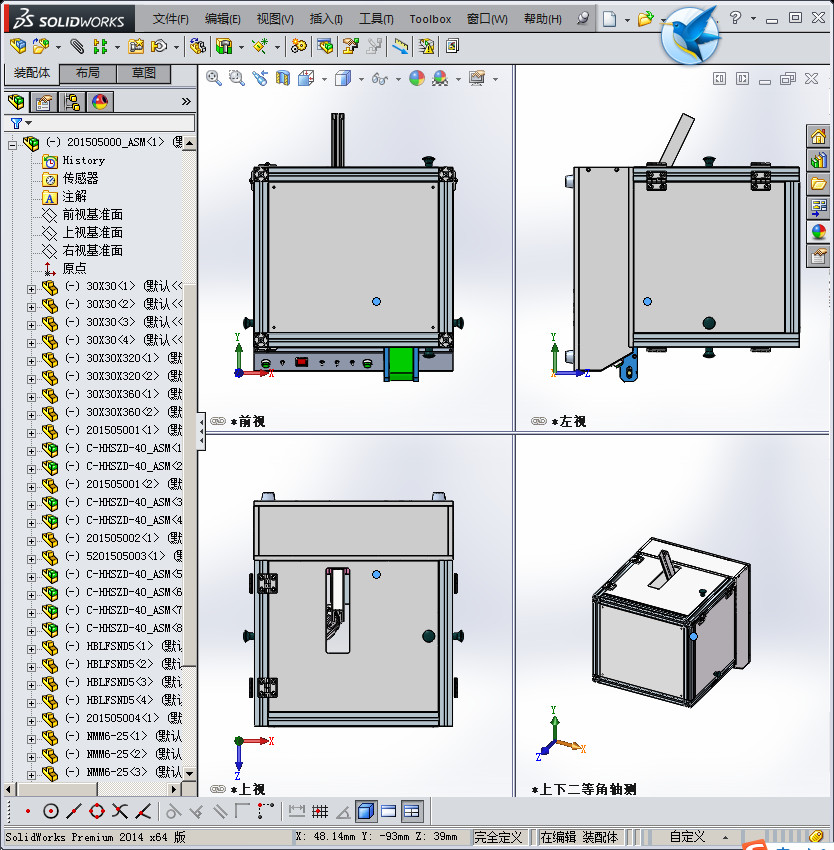Open the Hide/Show Items dropdown arrow
The image size is (834, 850).
(398, 79)
